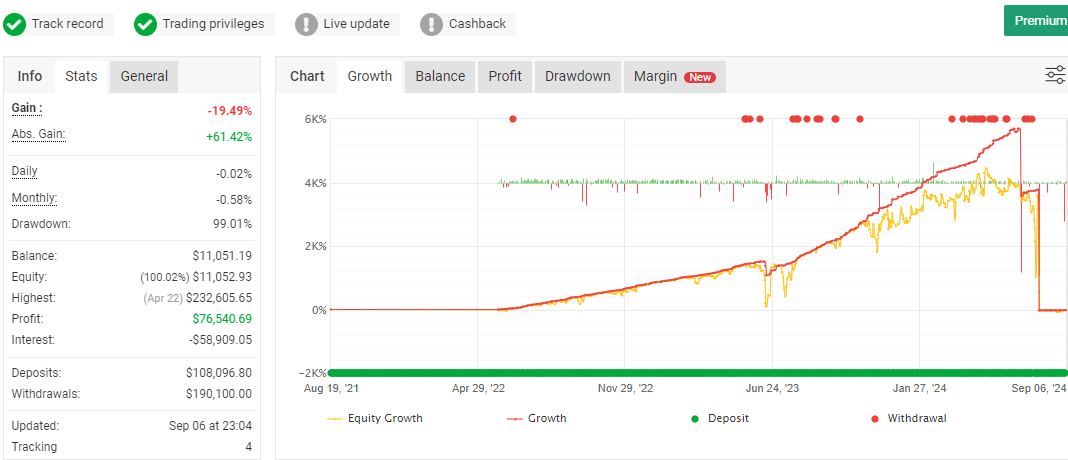Switch to the Chart tab
Image resolution: width=1068 pixels, height=460 pixels.
[307, 76]
